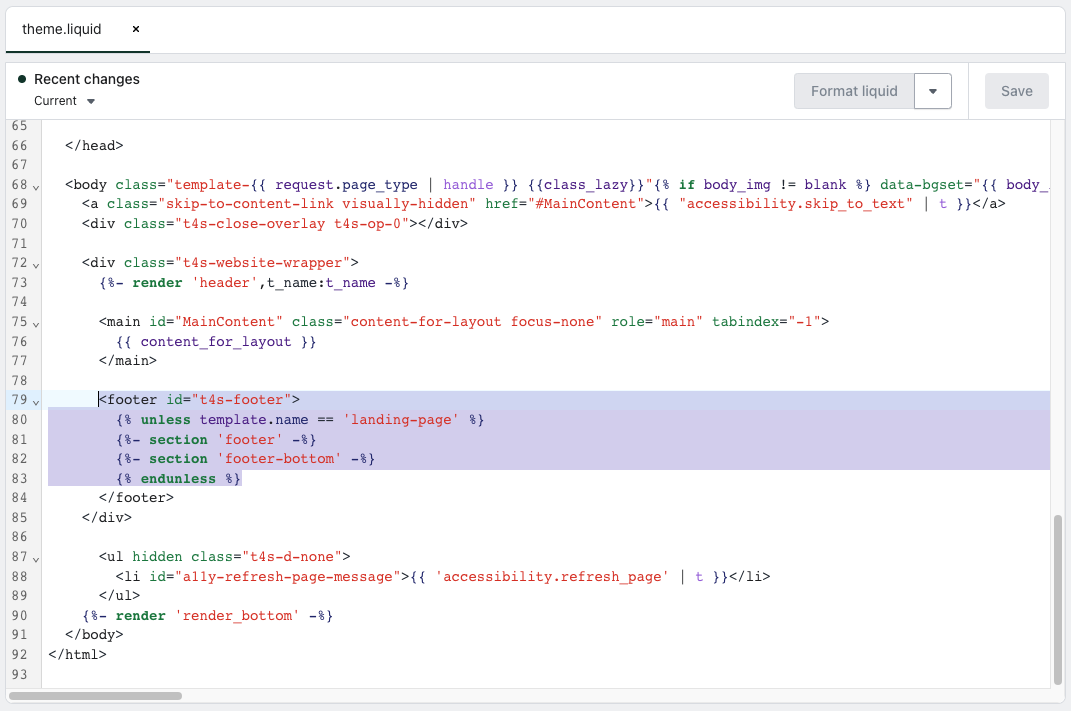
Task: Click the Format liquid button
Action: point(854,91)
